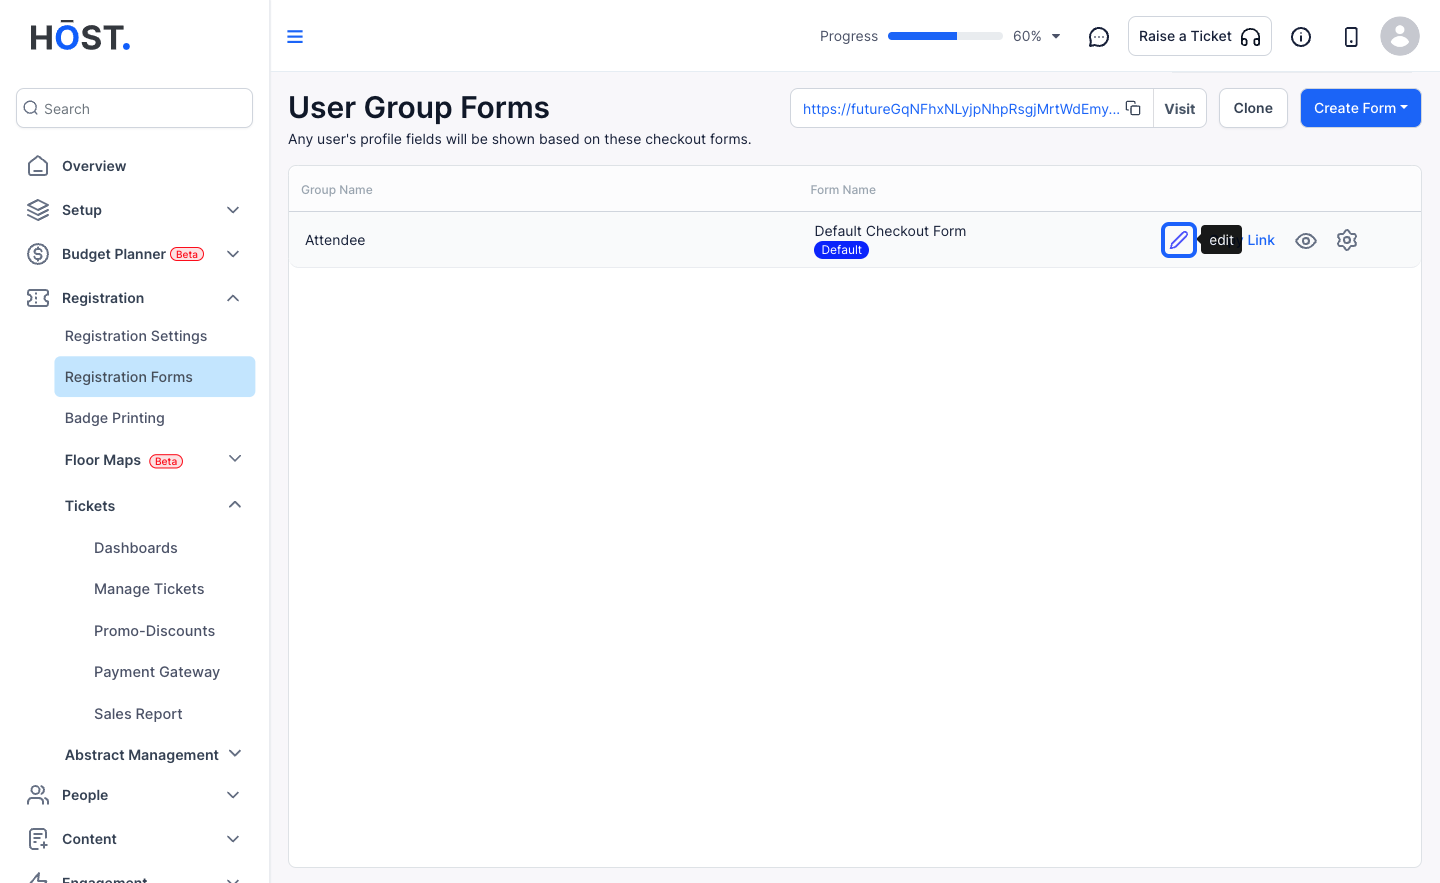Click the Visit button
Viewport: 1440px width, 883px height.
click(1180, 108)
